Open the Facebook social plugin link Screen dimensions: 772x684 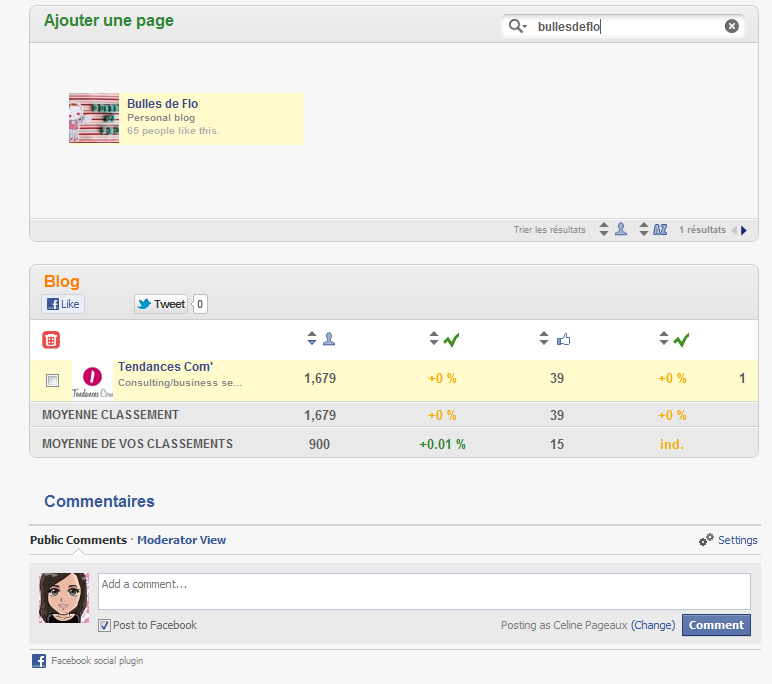click(97, 661)
